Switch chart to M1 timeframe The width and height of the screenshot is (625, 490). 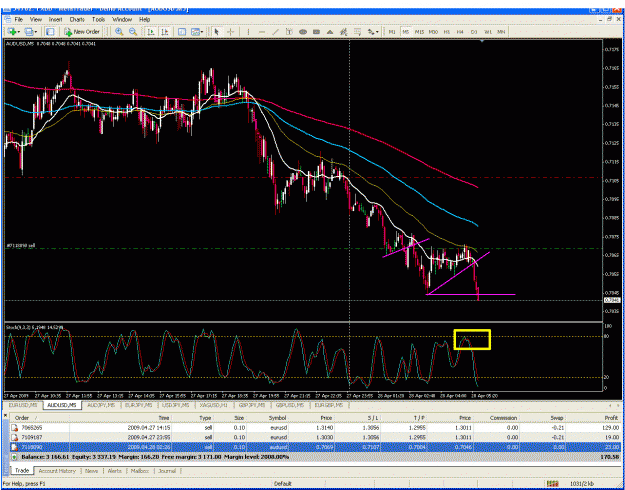point(392,31)
